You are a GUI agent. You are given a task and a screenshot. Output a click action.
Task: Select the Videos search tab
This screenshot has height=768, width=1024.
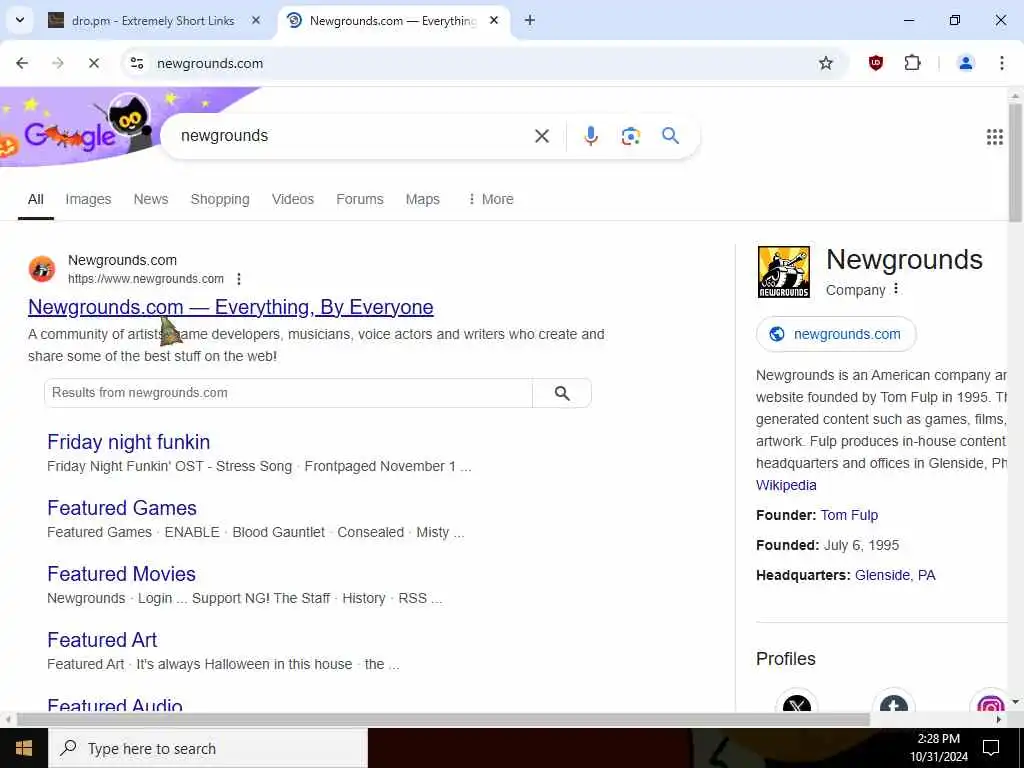pyautogui.click(x=293, y=199)
